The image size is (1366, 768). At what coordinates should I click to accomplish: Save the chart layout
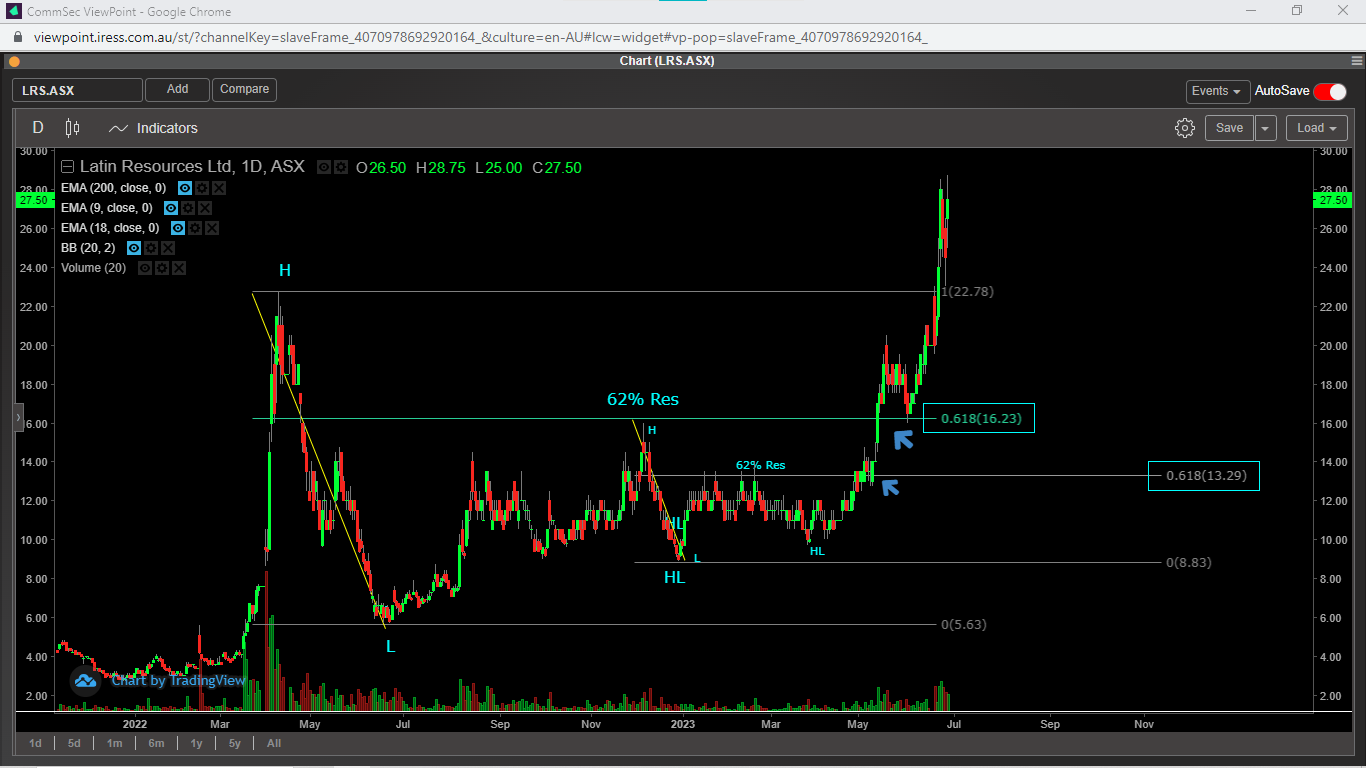tap(1229, 128)
